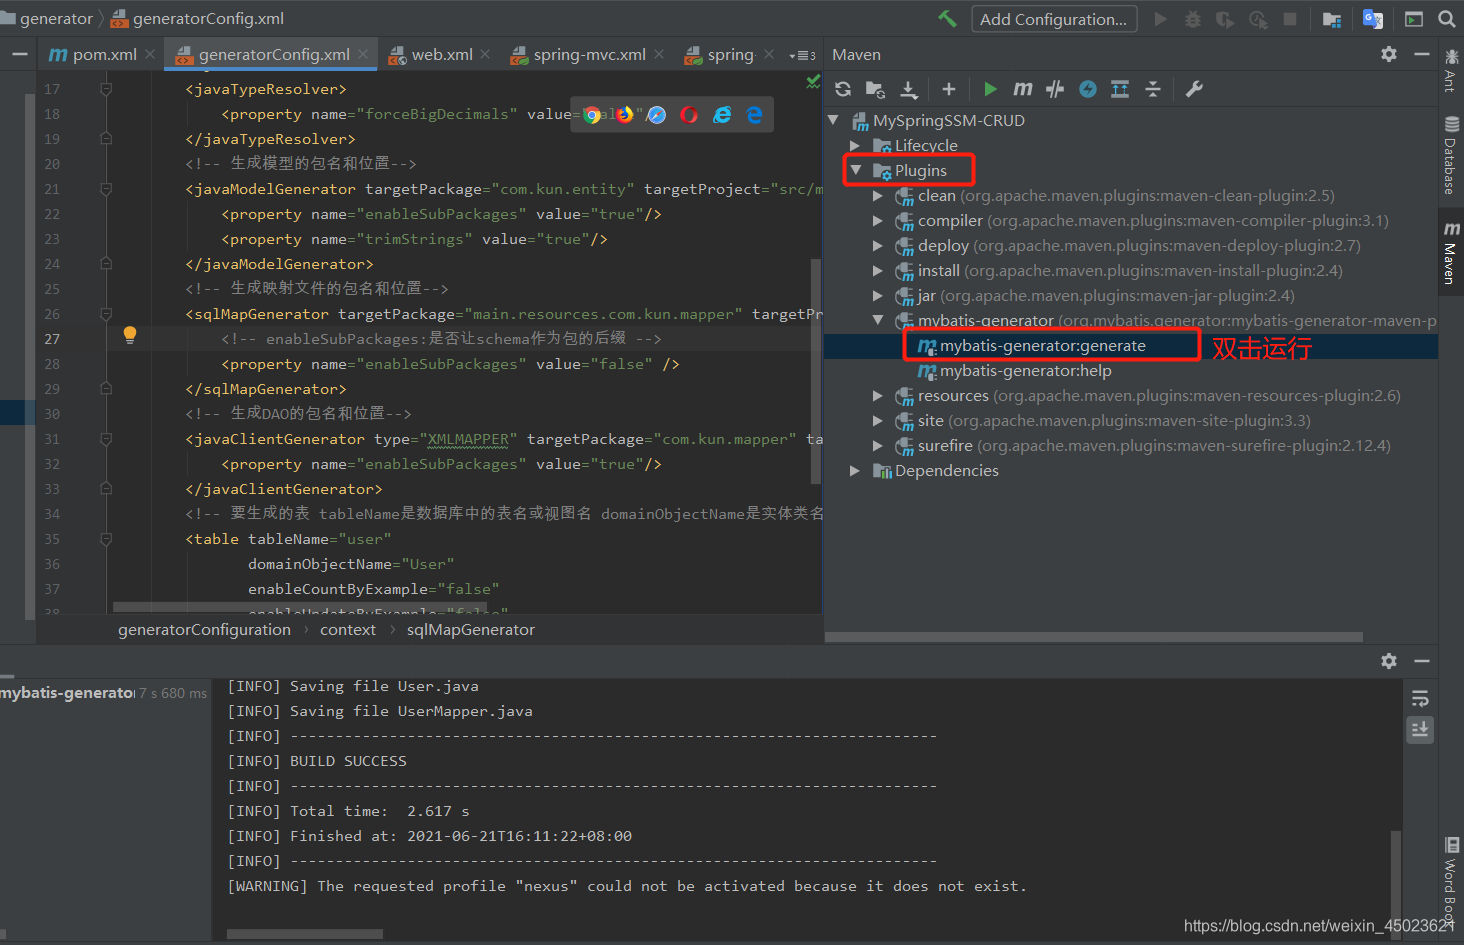
Task: Click the green Build Project hammer icon
Action: point(947,19)
